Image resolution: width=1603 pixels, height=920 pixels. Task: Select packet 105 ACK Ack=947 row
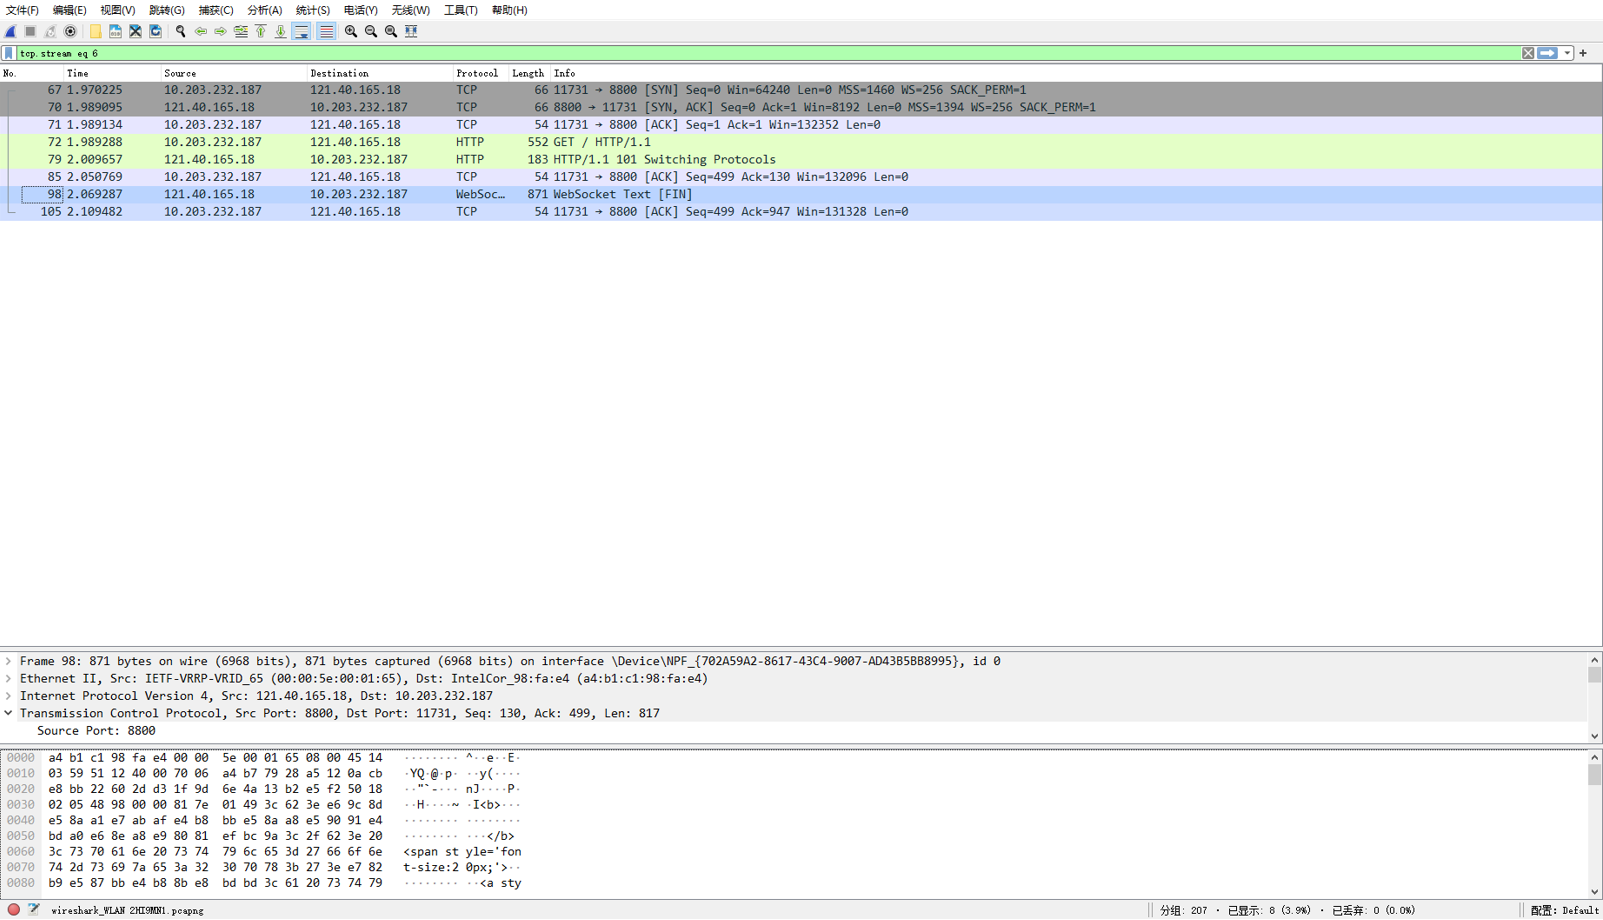point(801,212)
